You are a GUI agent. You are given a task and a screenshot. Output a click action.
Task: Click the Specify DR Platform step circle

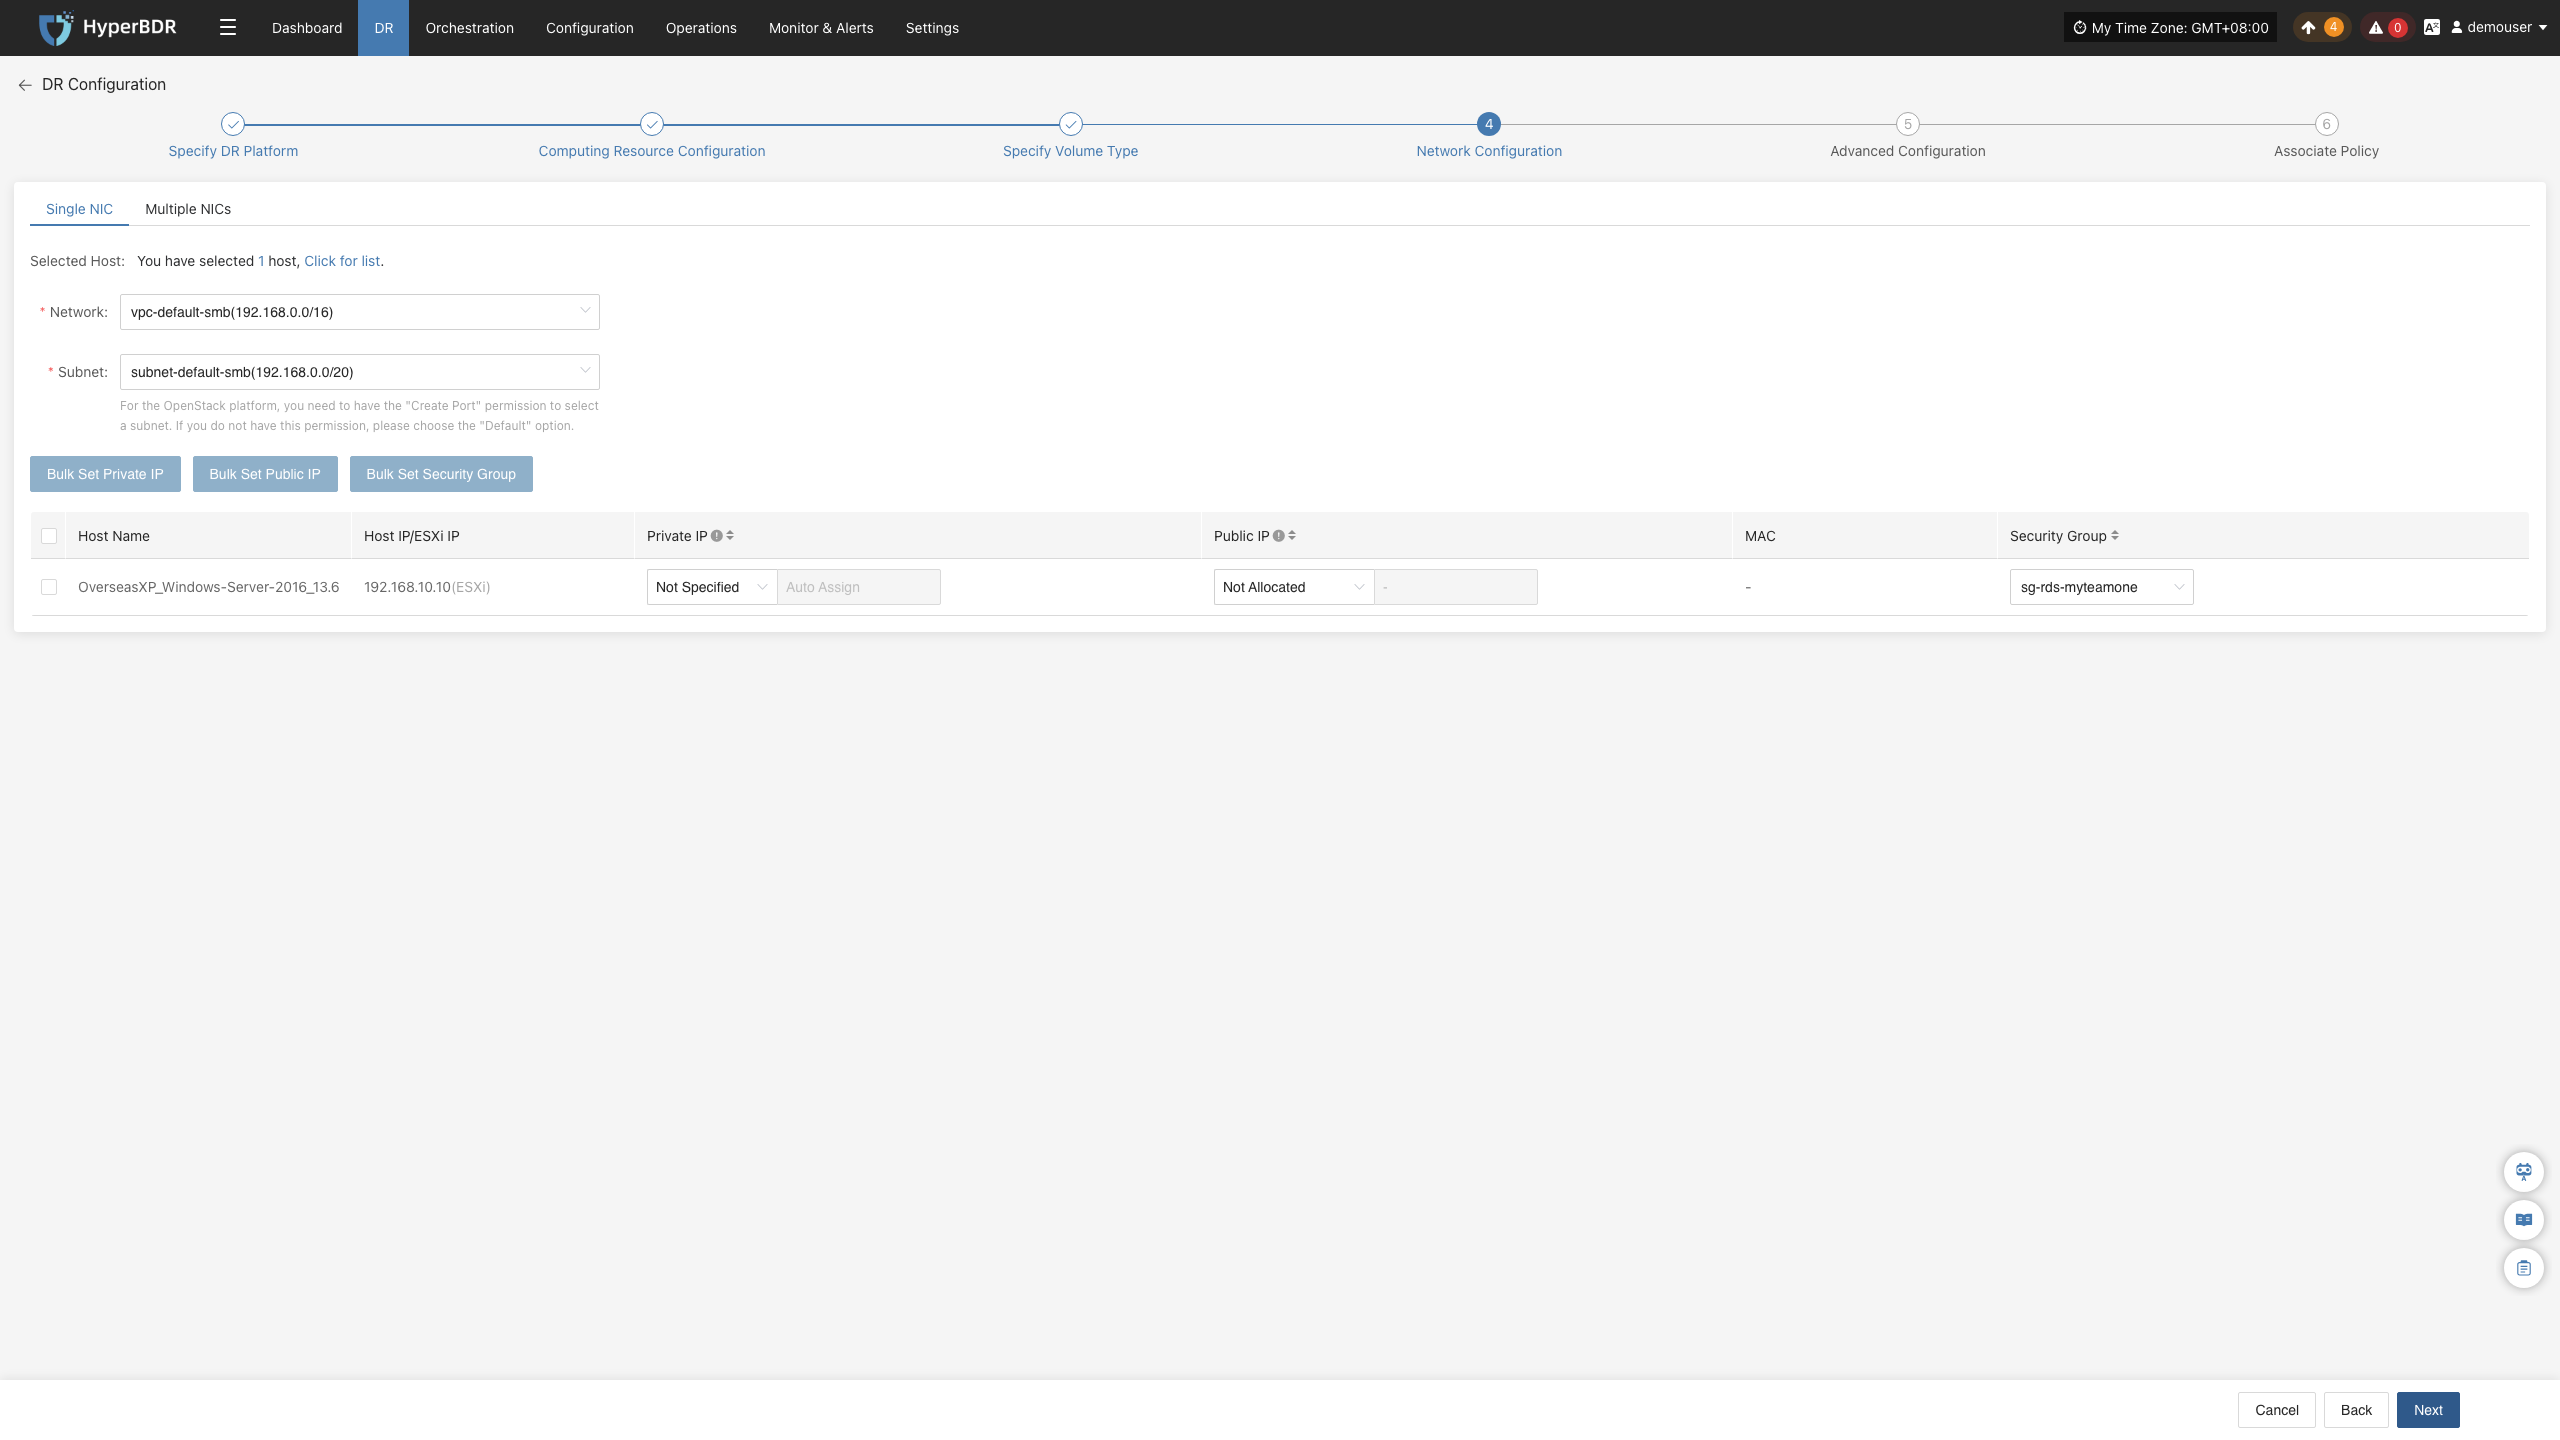click(x=233, y=124)
